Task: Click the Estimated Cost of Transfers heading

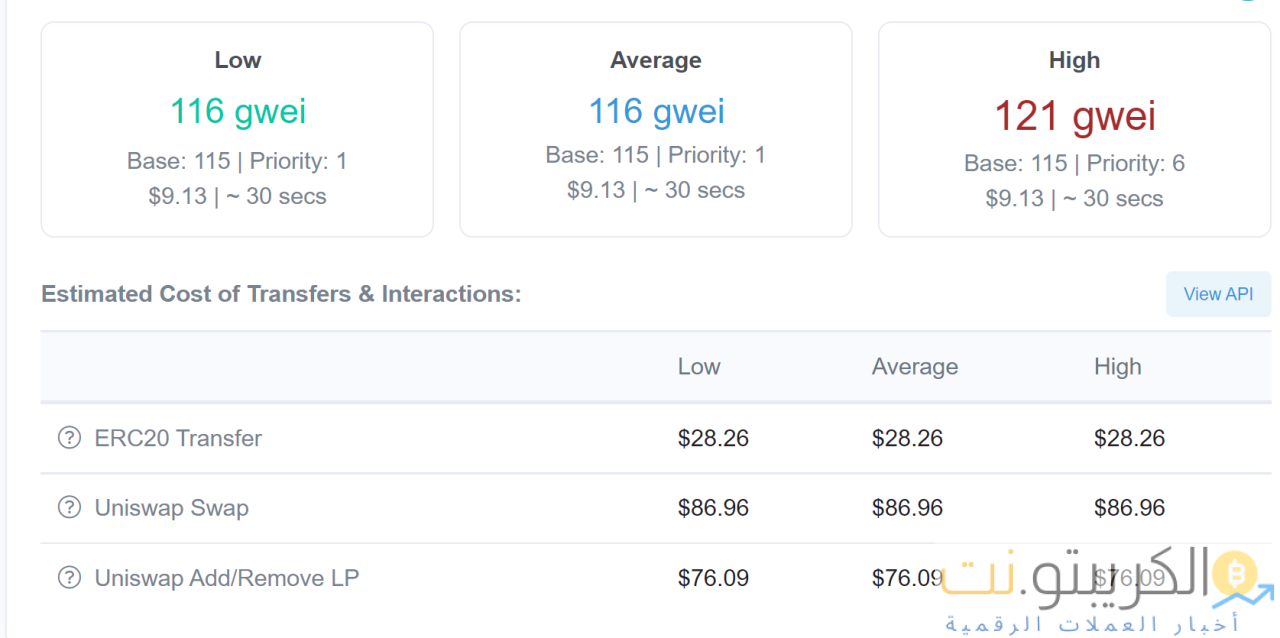Action: [281, 294]
